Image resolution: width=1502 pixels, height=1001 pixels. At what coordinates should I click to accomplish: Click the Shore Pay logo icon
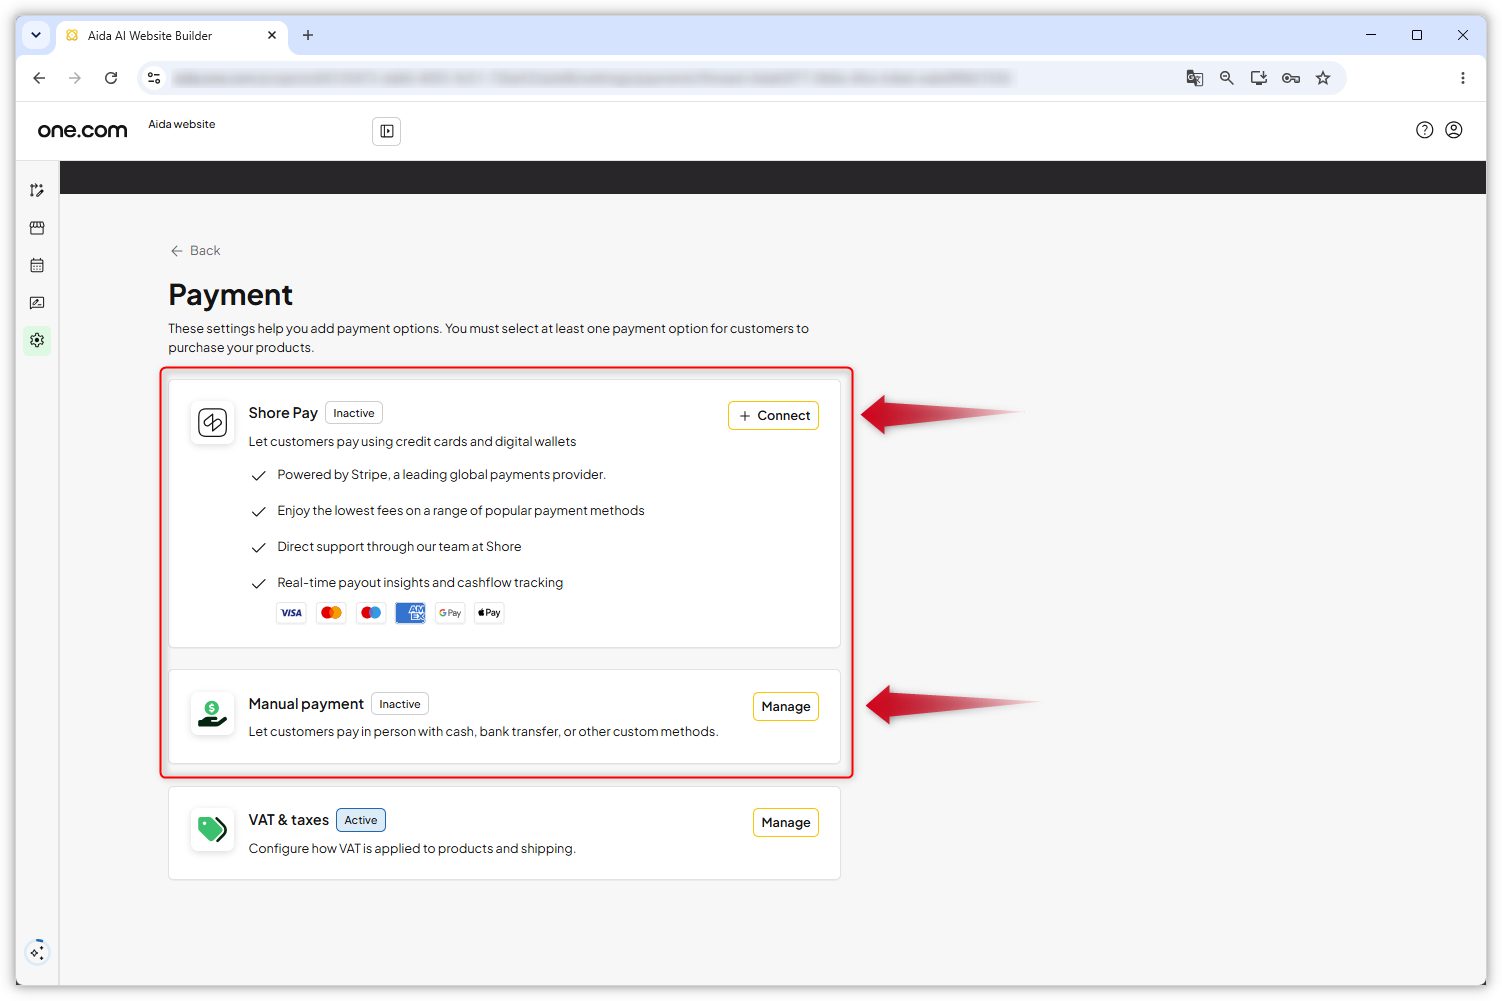(212, 423)
